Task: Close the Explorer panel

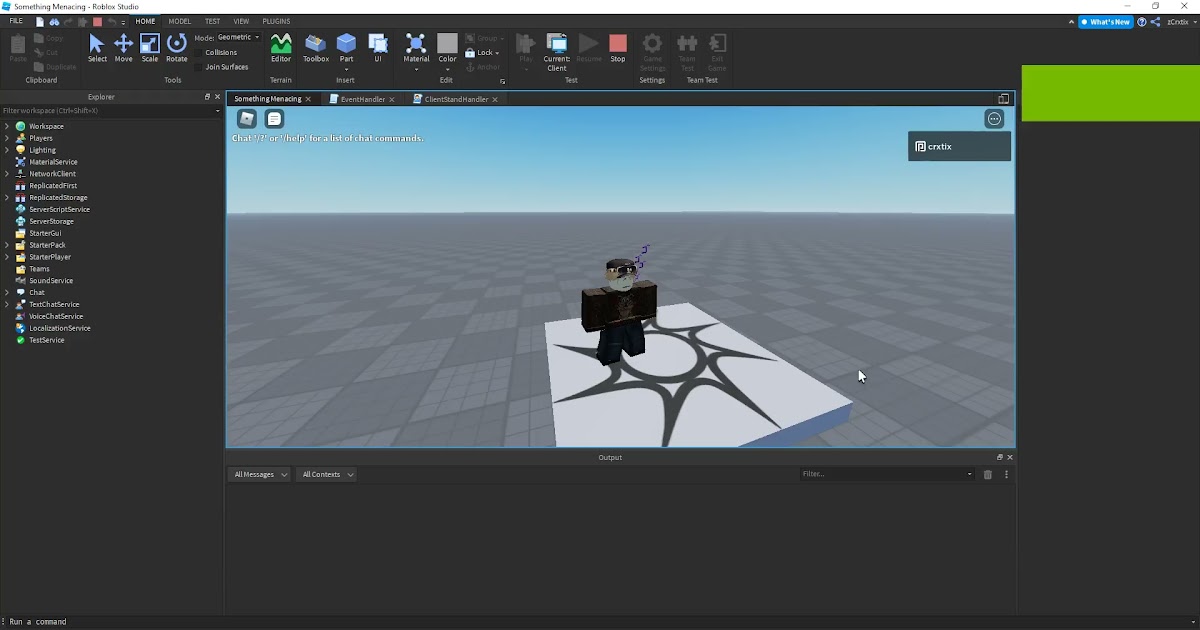Action: click(x=218, y=97)
